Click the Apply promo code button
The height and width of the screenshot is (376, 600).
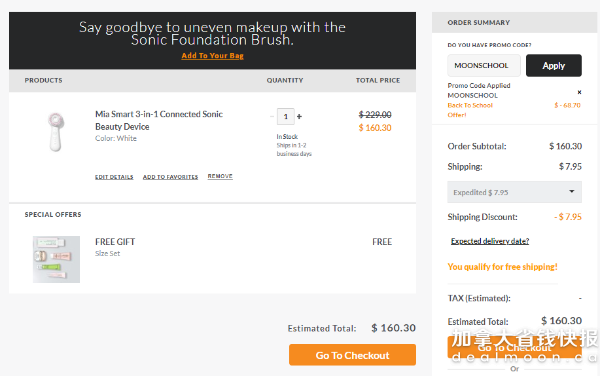coord(554,65)
